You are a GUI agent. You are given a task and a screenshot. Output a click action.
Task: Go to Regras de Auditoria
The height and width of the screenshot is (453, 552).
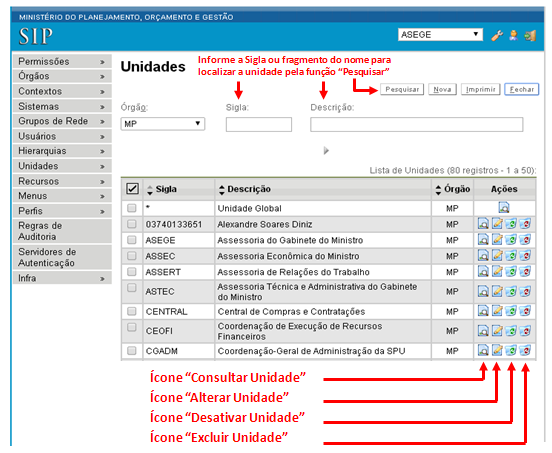62,231
